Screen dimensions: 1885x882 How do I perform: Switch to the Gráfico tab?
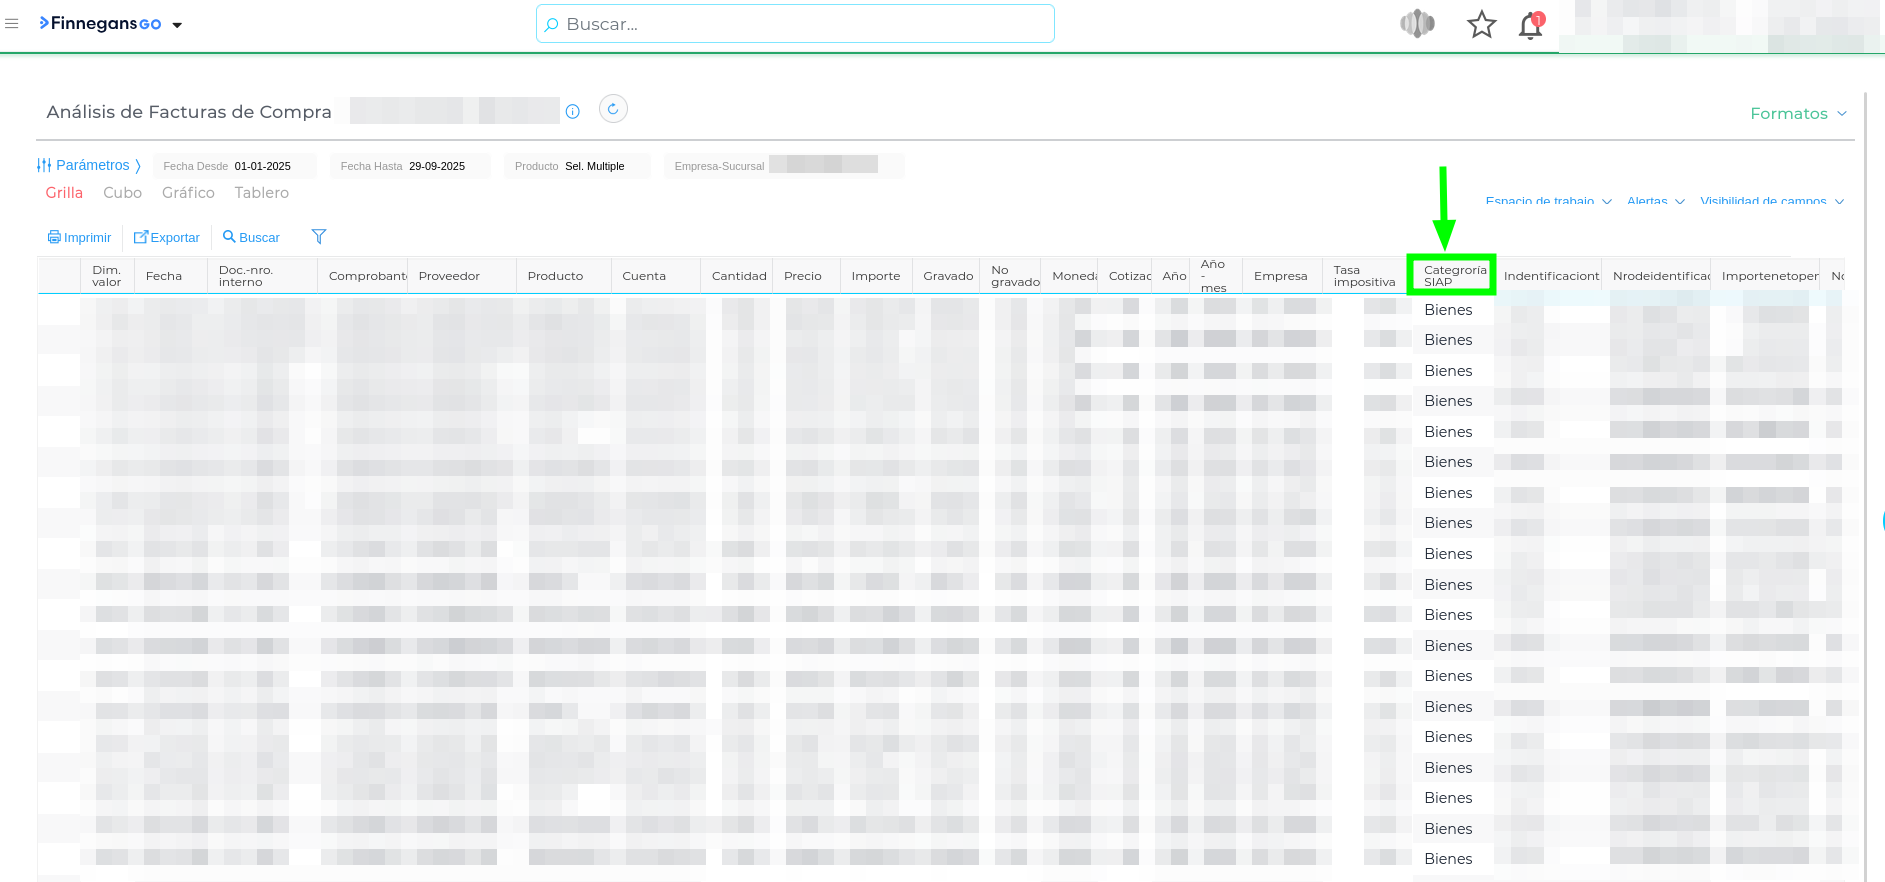pyautogui.click(x=188, y=193)
